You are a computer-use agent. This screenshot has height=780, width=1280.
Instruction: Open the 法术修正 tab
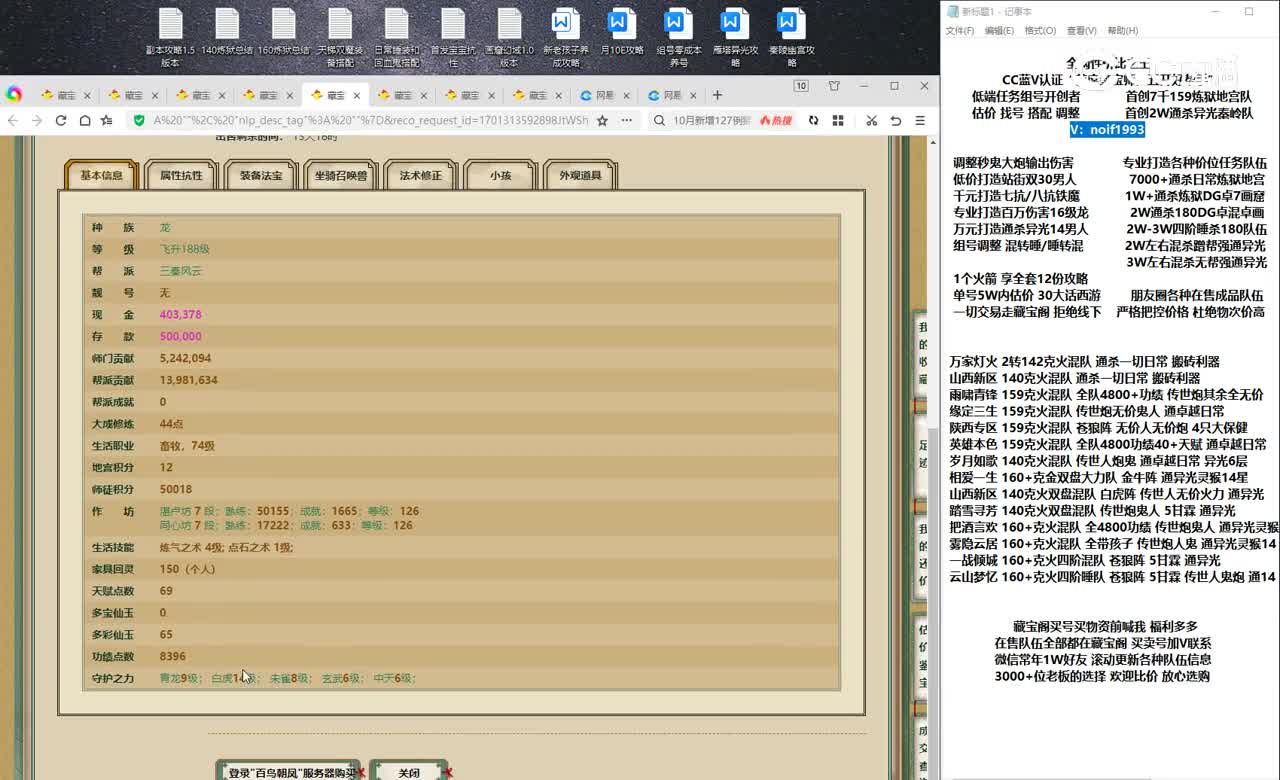coord(421,175)
